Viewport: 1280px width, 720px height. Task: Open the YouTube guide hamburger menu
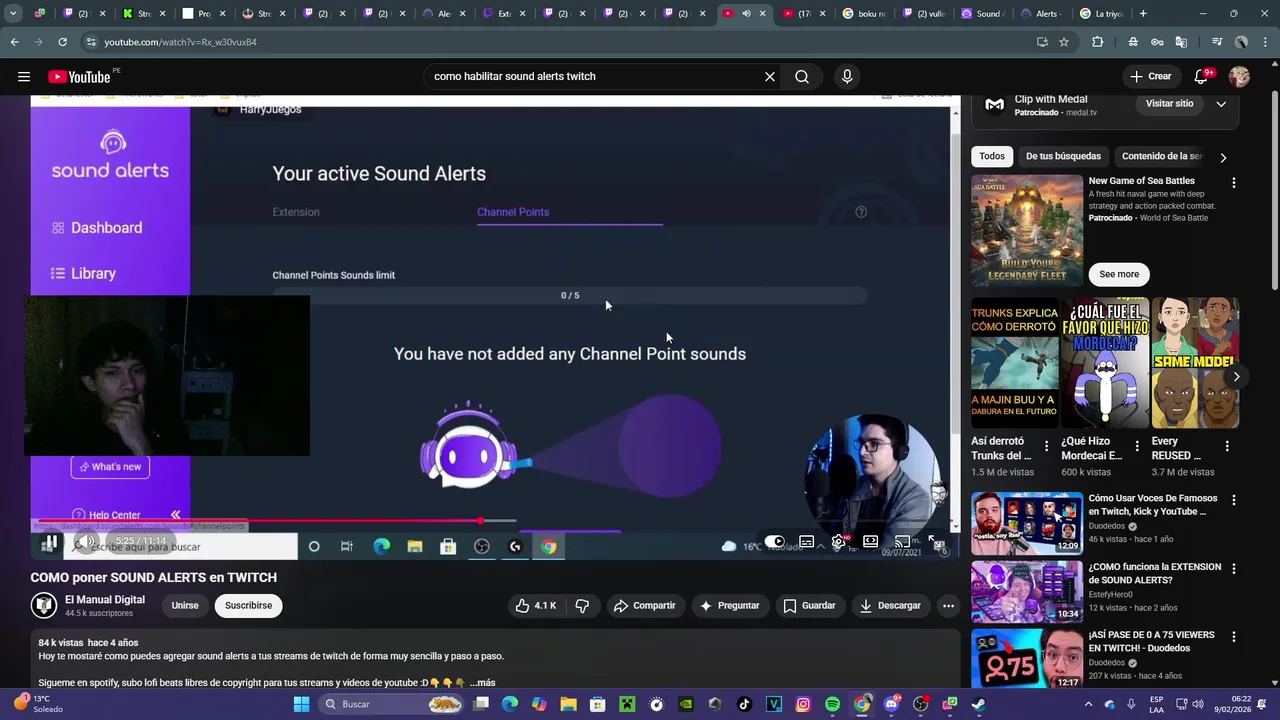click(24, 76)
